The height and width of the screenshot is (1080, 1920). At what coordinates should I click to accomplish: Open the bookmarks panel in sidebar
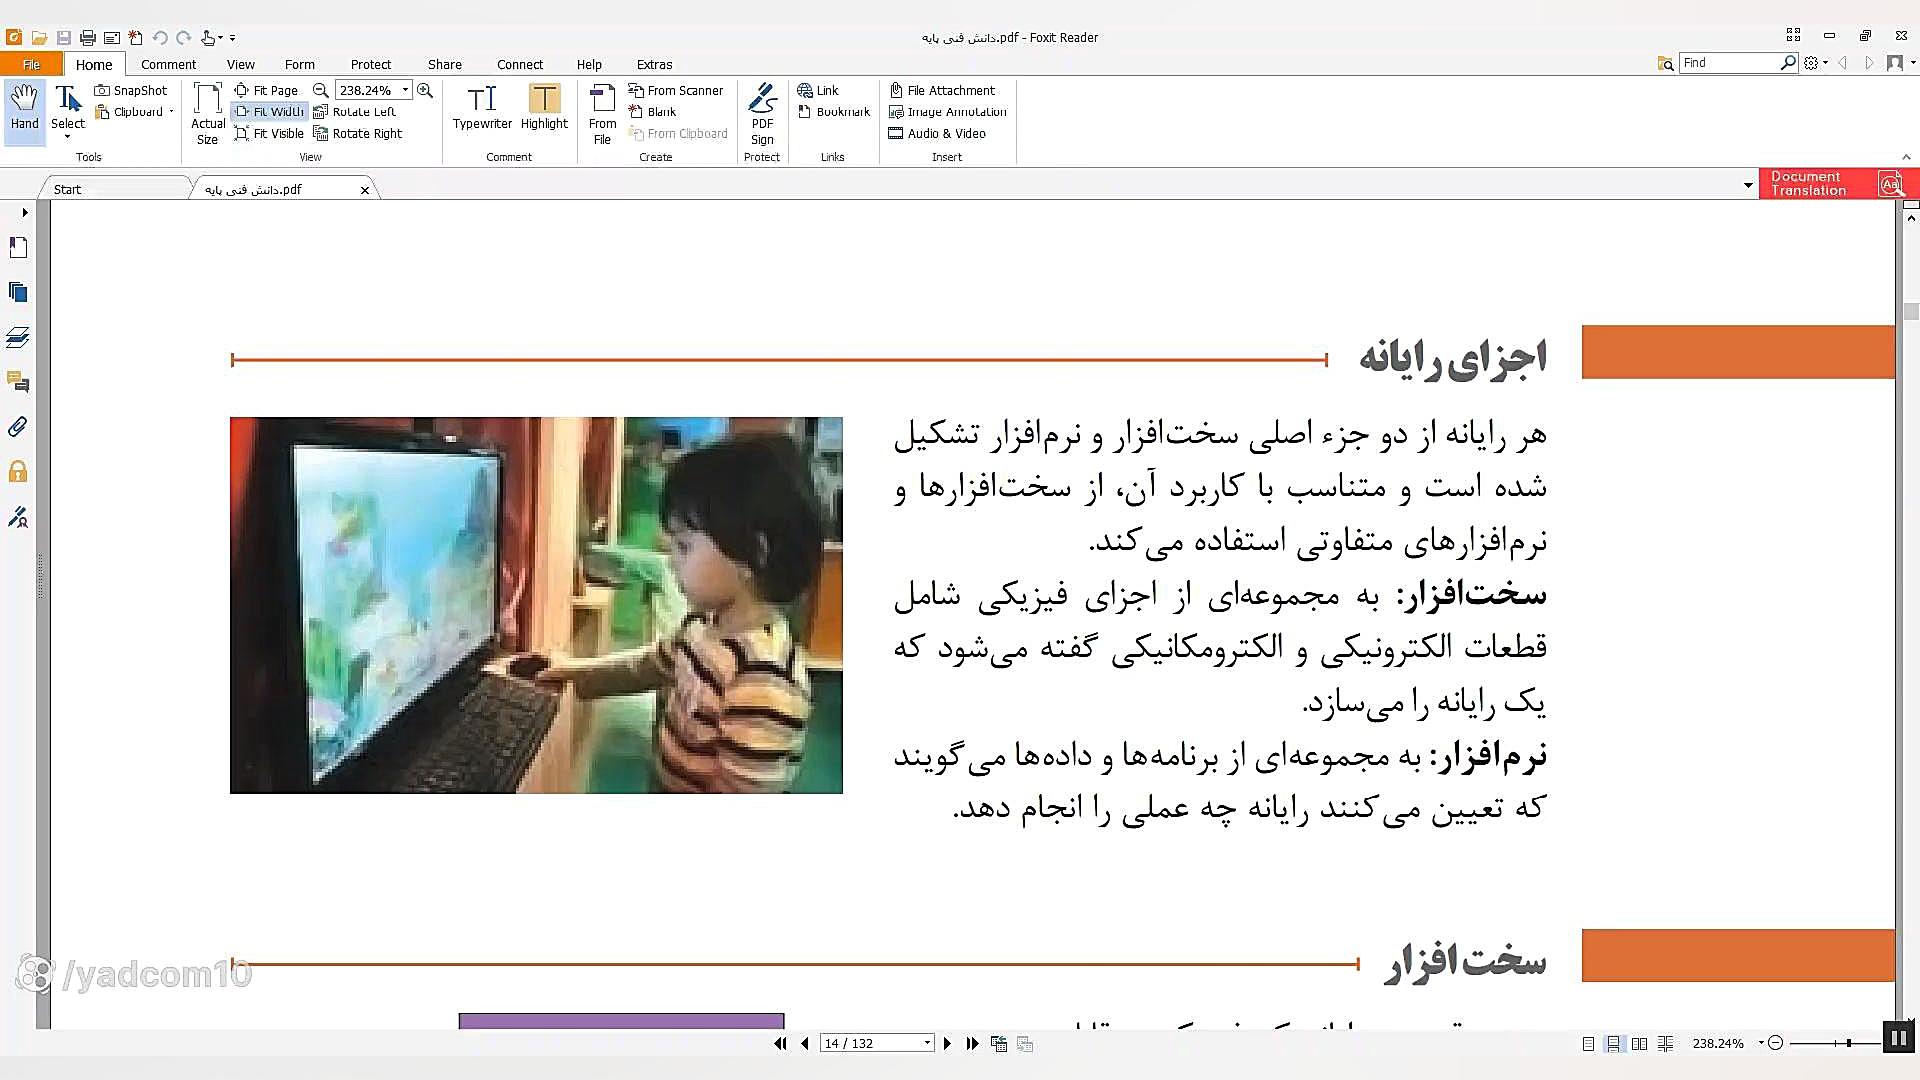click(18, 247)
